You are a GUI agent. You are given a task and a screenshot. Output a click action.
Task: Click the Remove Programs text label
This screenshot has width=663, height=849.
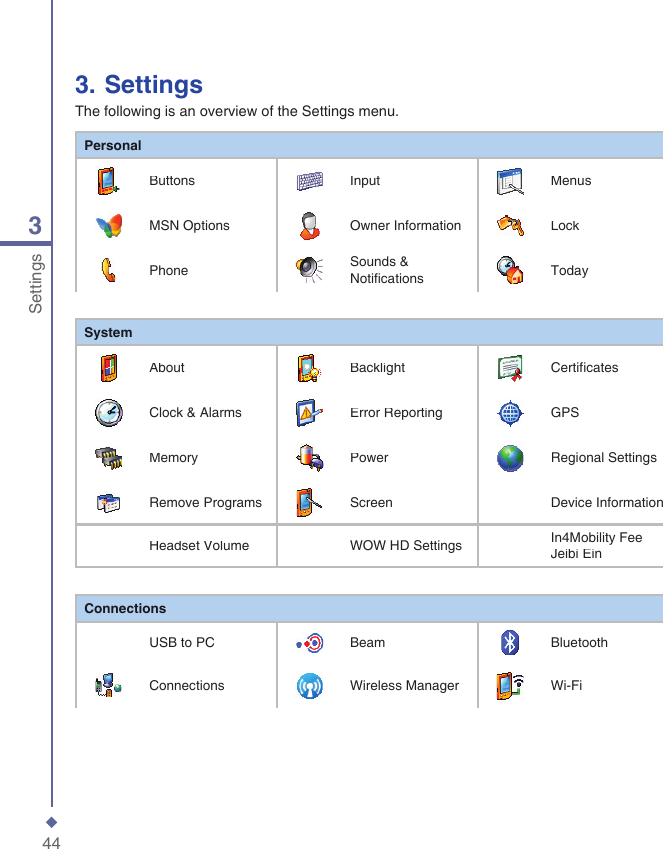[x=205, y=503]
